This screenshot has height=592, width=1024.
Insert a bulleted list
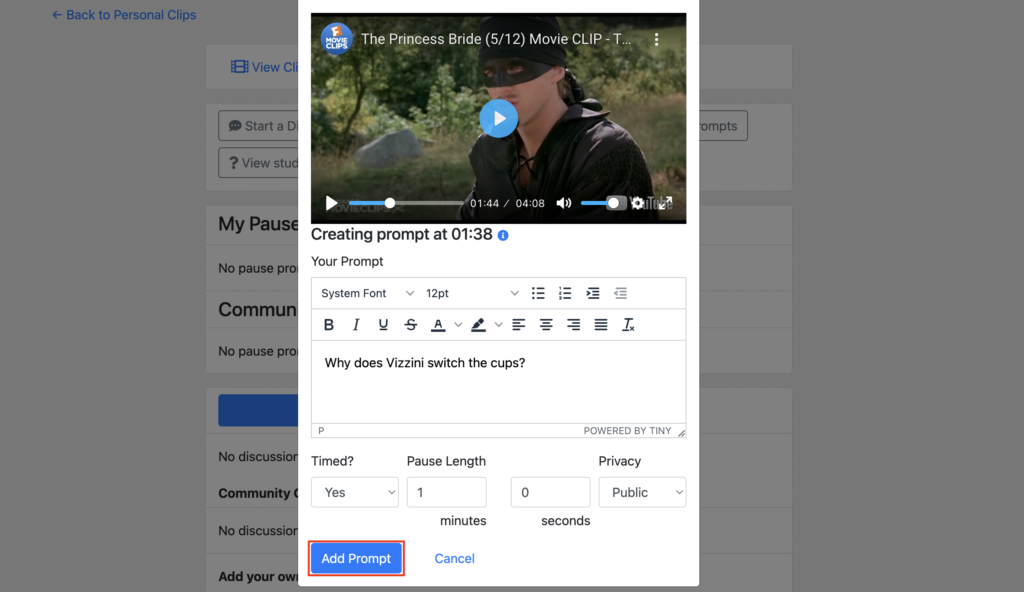point(538,293)
